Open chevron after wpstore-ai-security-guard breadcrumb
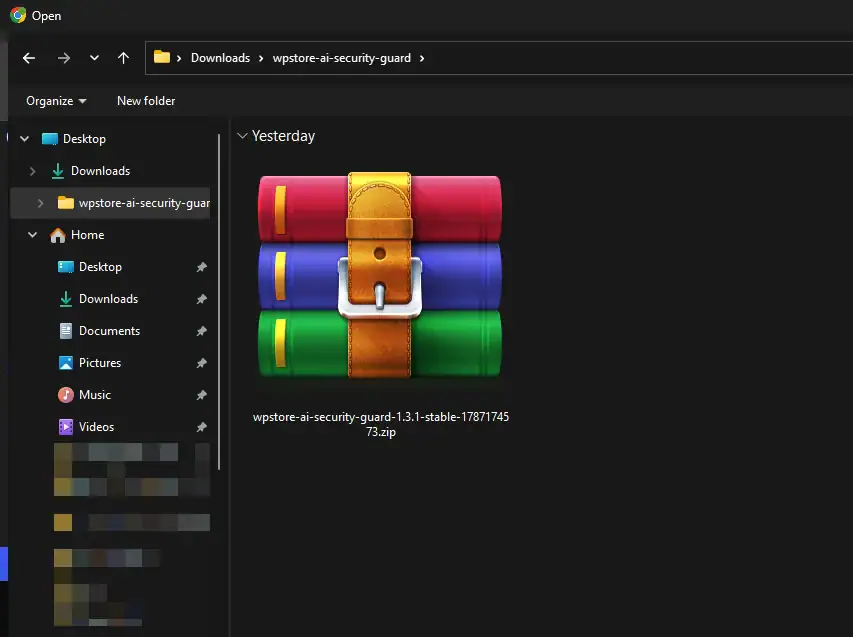 point(422,58)
